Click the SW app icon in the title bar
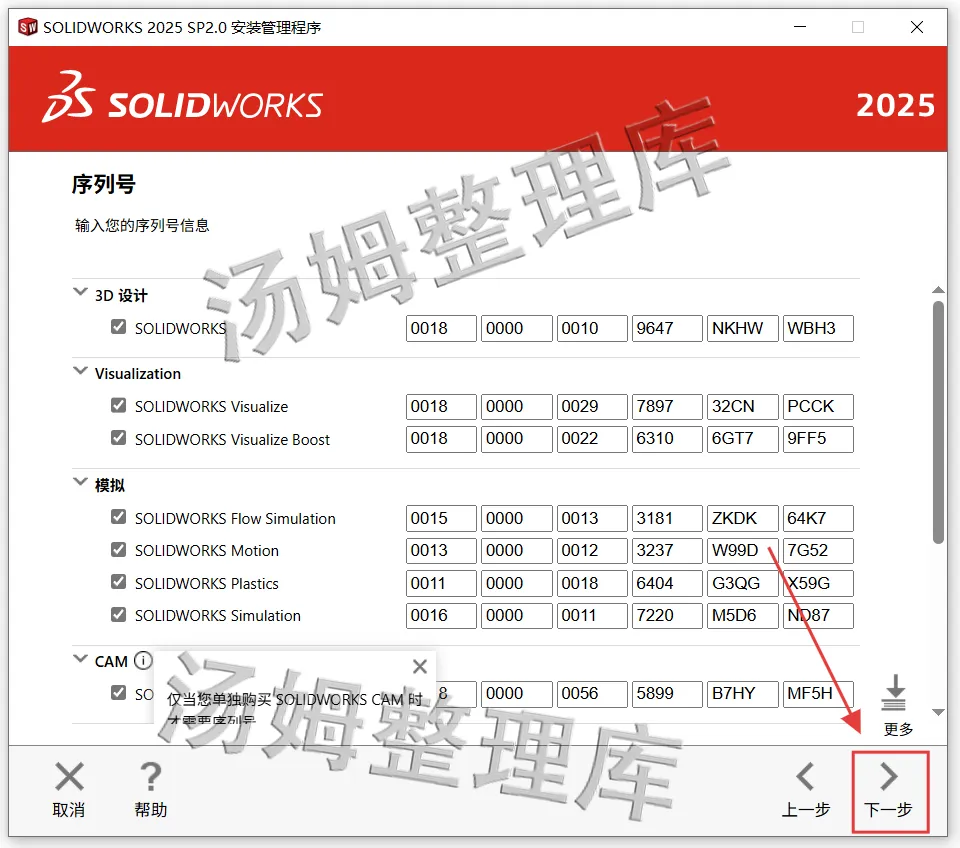This screenshot has height=848, width=960. 28,27
